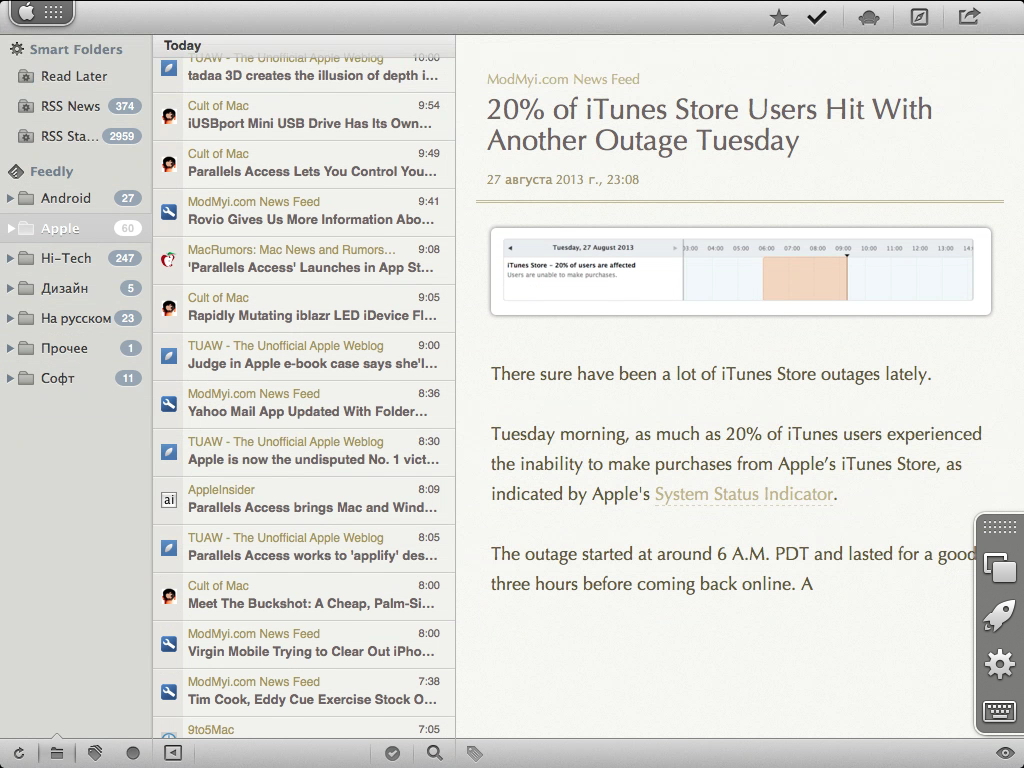Click the iTunes outage timeline image
This screenshot has width=1024, height=768.
point(740,271)
